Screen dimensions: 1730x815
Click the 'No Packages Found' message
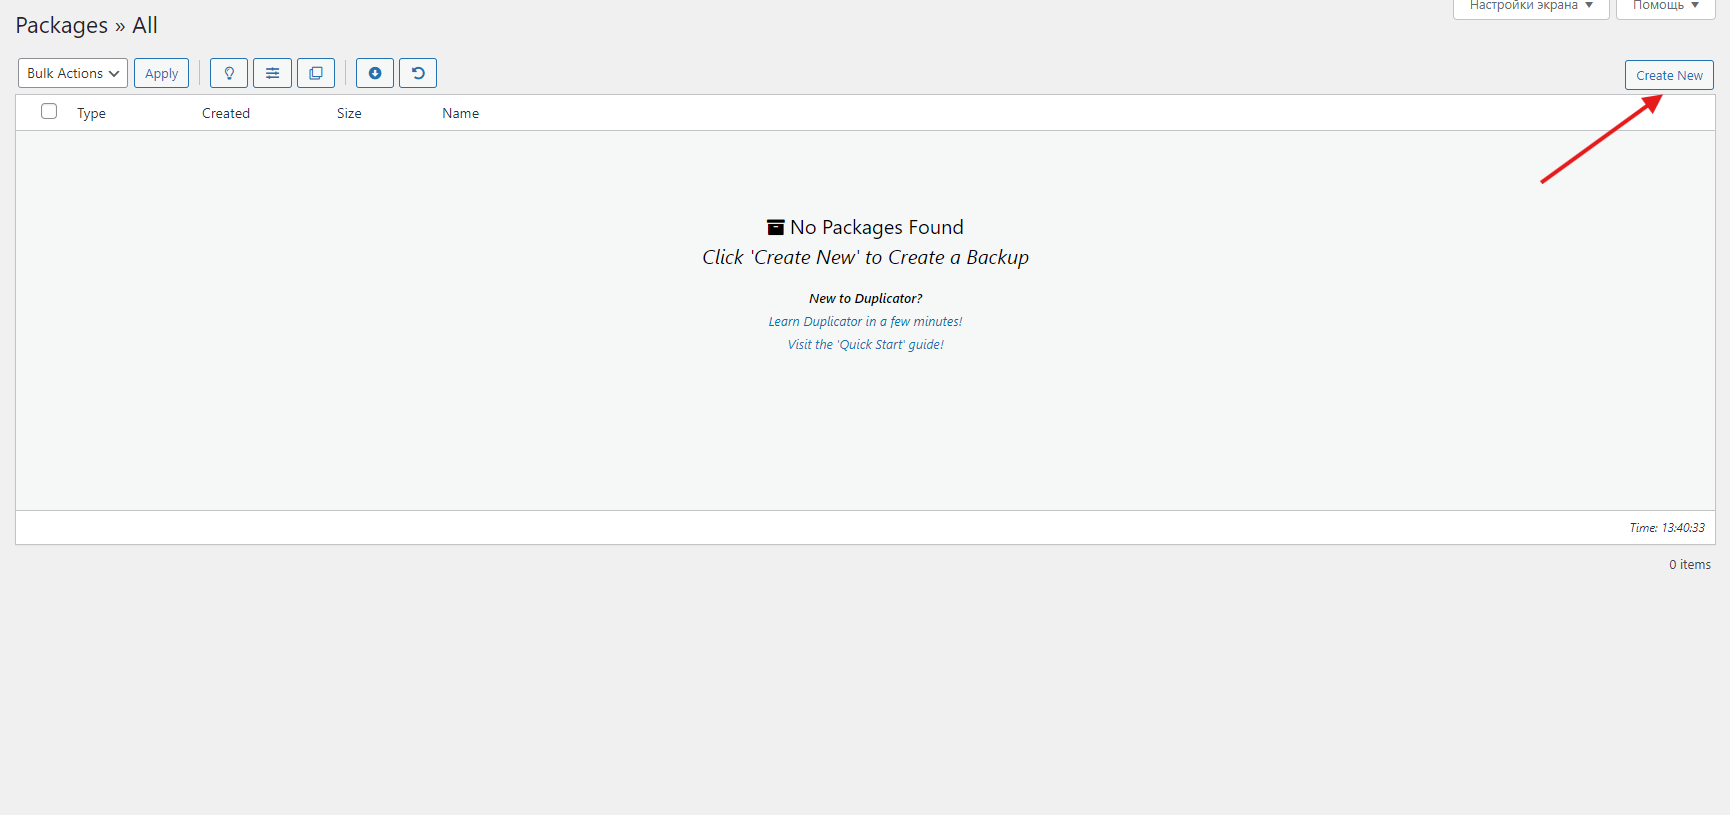pos(865,227)
